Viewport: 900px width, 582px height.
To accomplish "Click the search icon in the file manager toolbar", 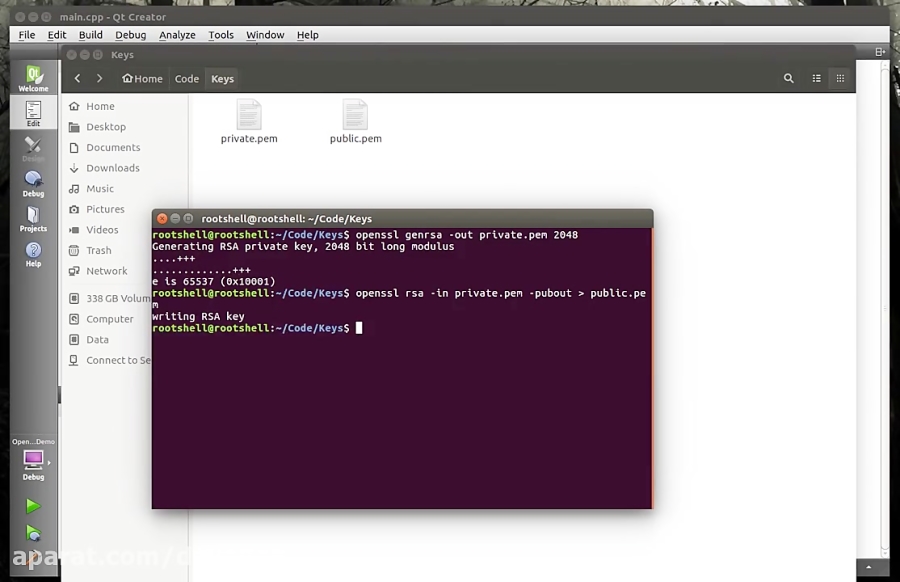I will click(789, 78).
